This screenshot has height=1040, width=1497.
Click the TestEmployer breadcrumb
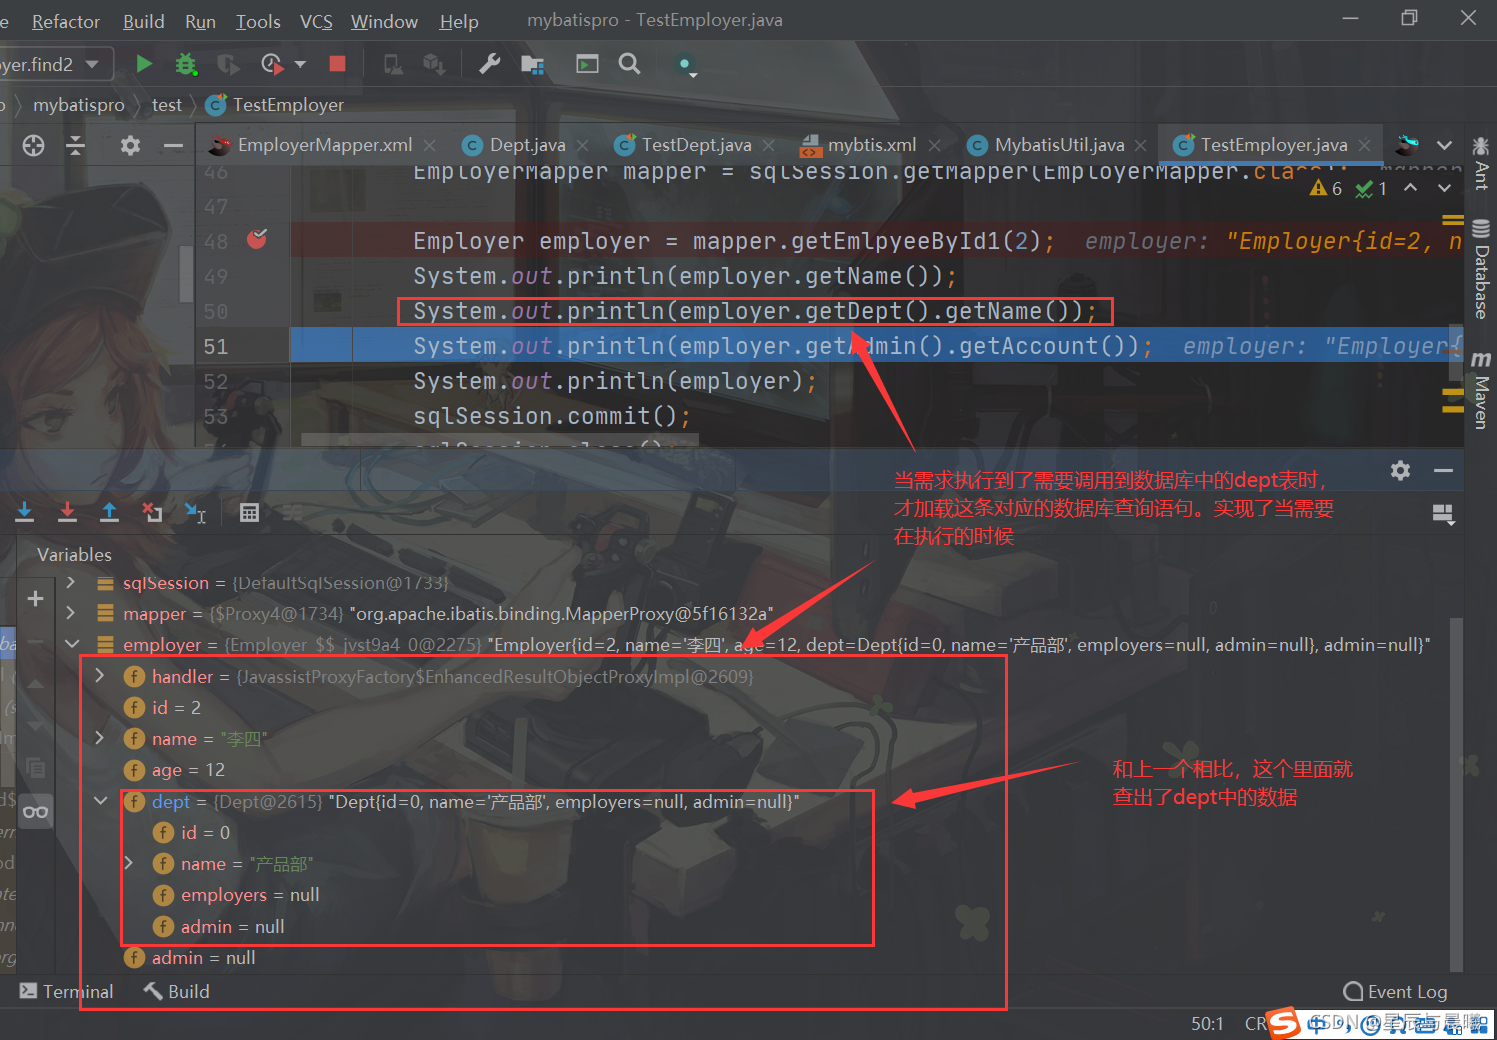(275, 105)
